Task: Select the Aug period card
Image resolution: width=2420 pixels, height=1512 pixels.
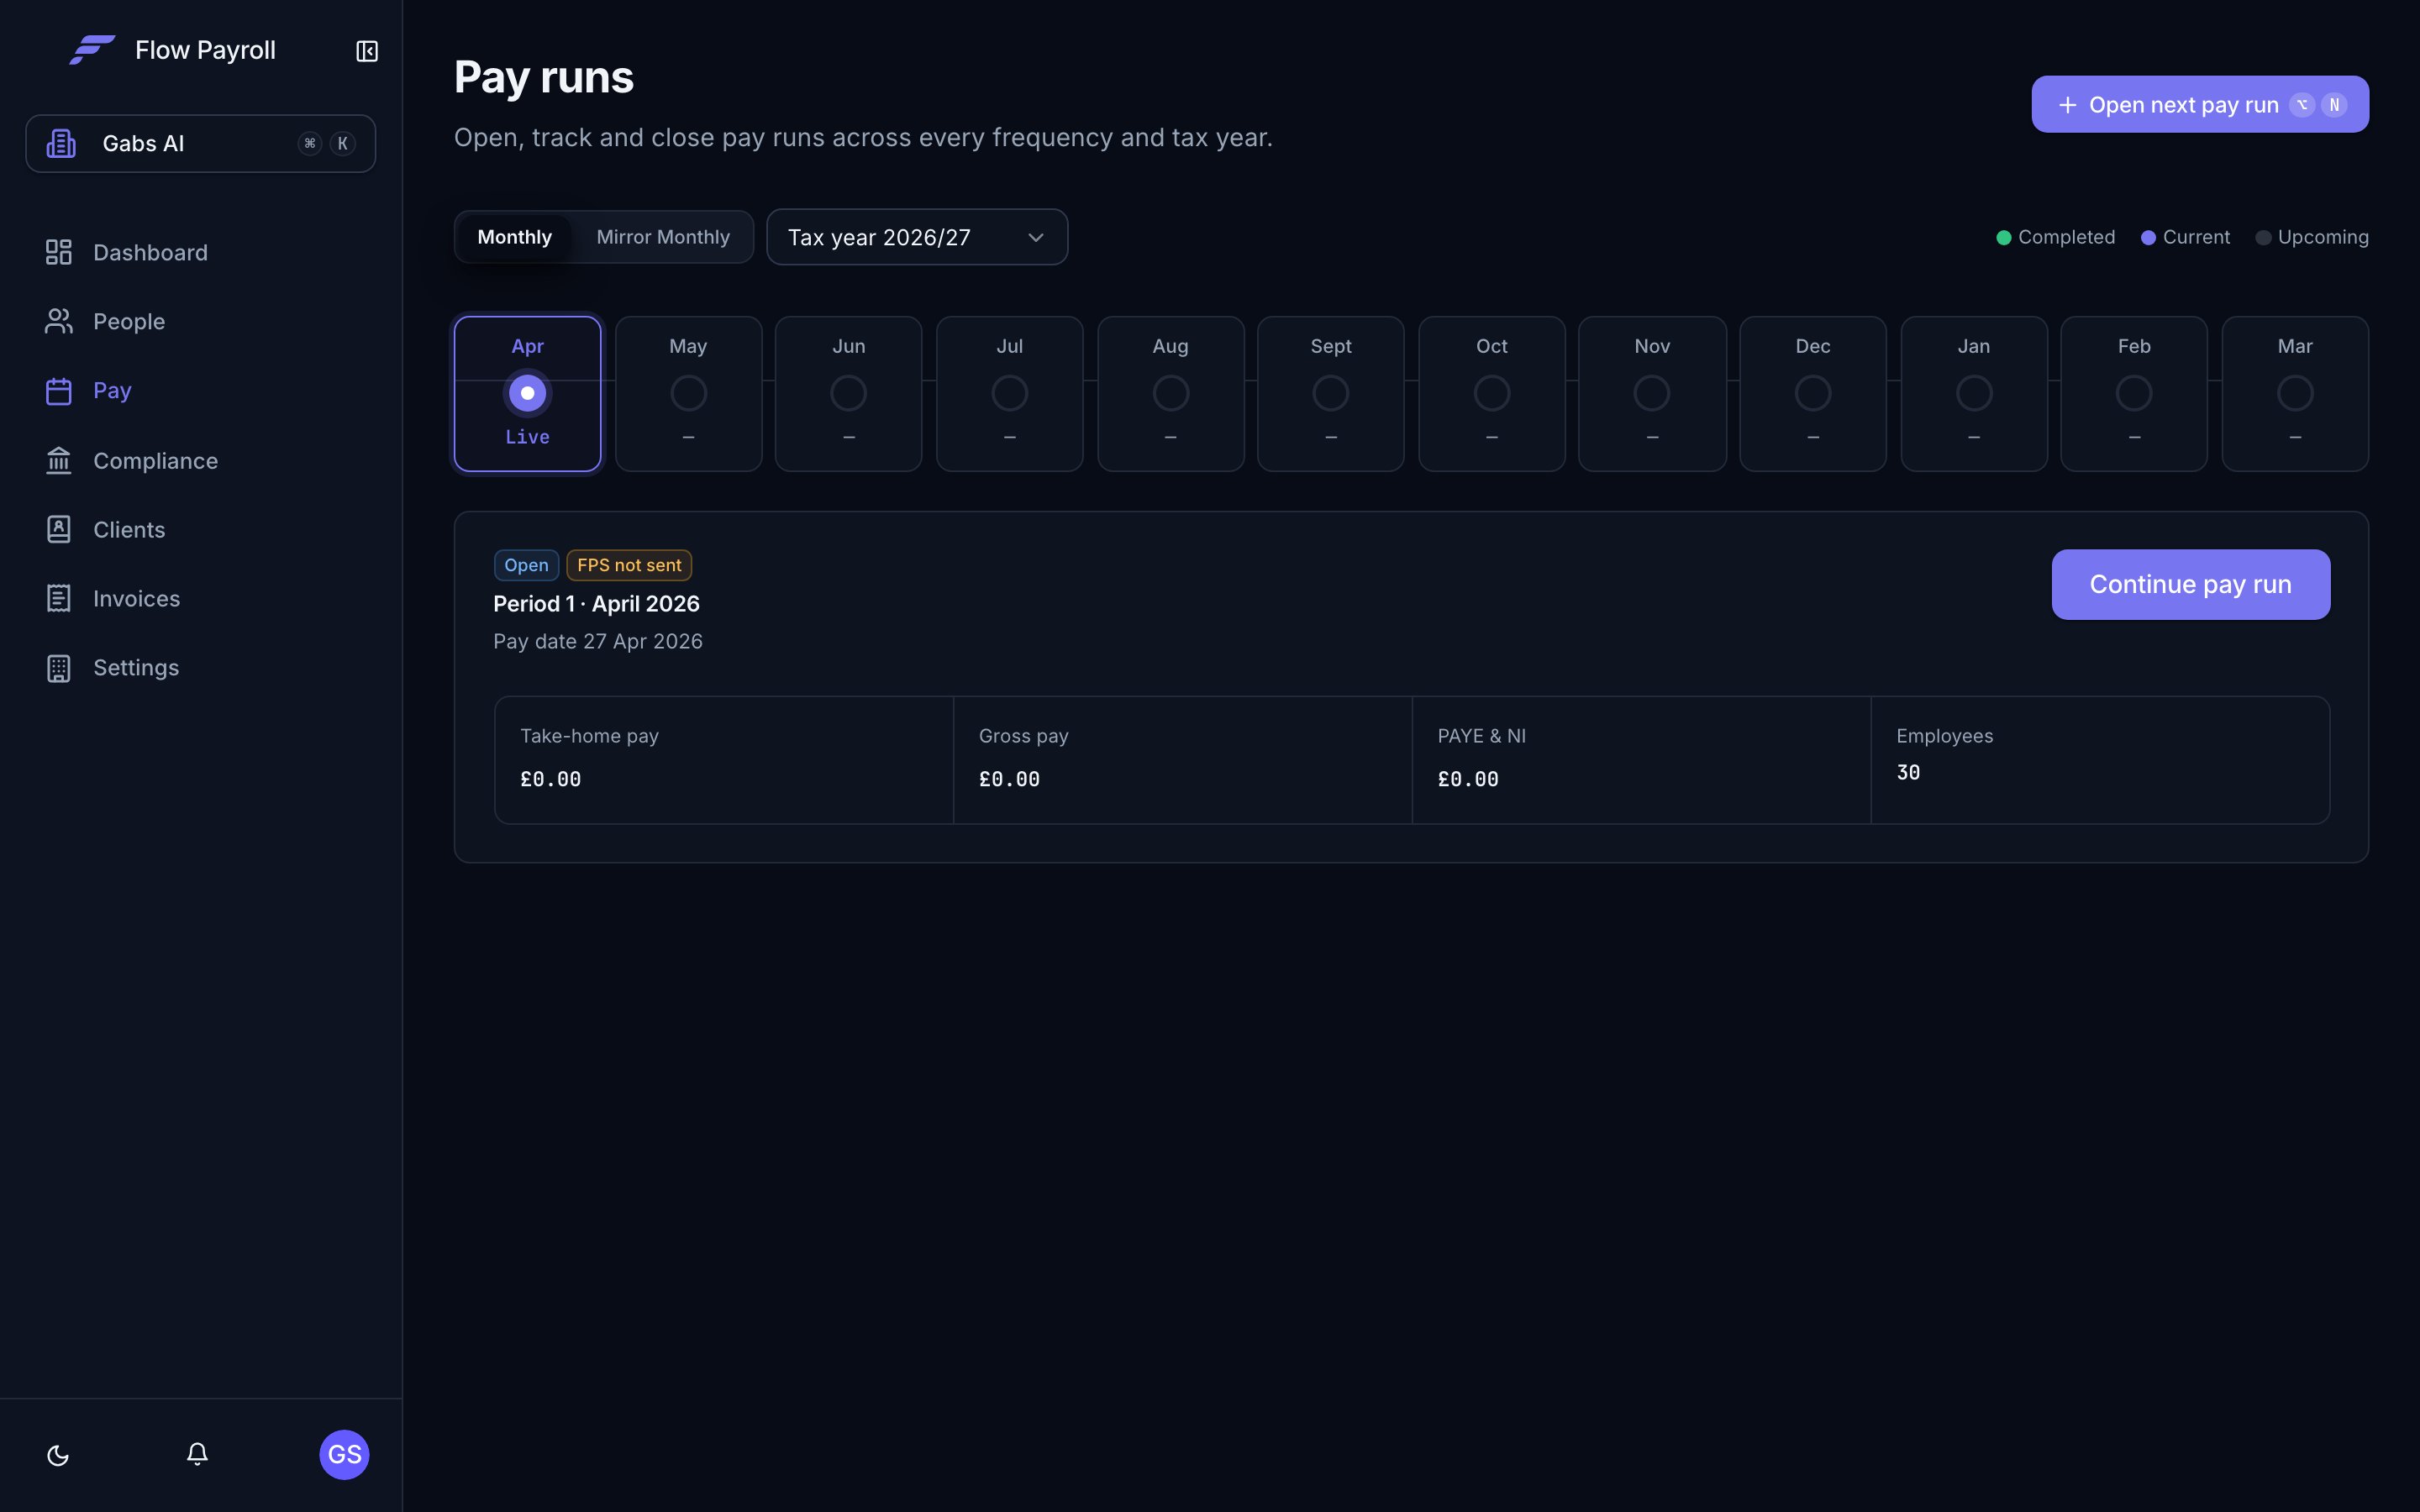Action: click(x=1170, y=394)
